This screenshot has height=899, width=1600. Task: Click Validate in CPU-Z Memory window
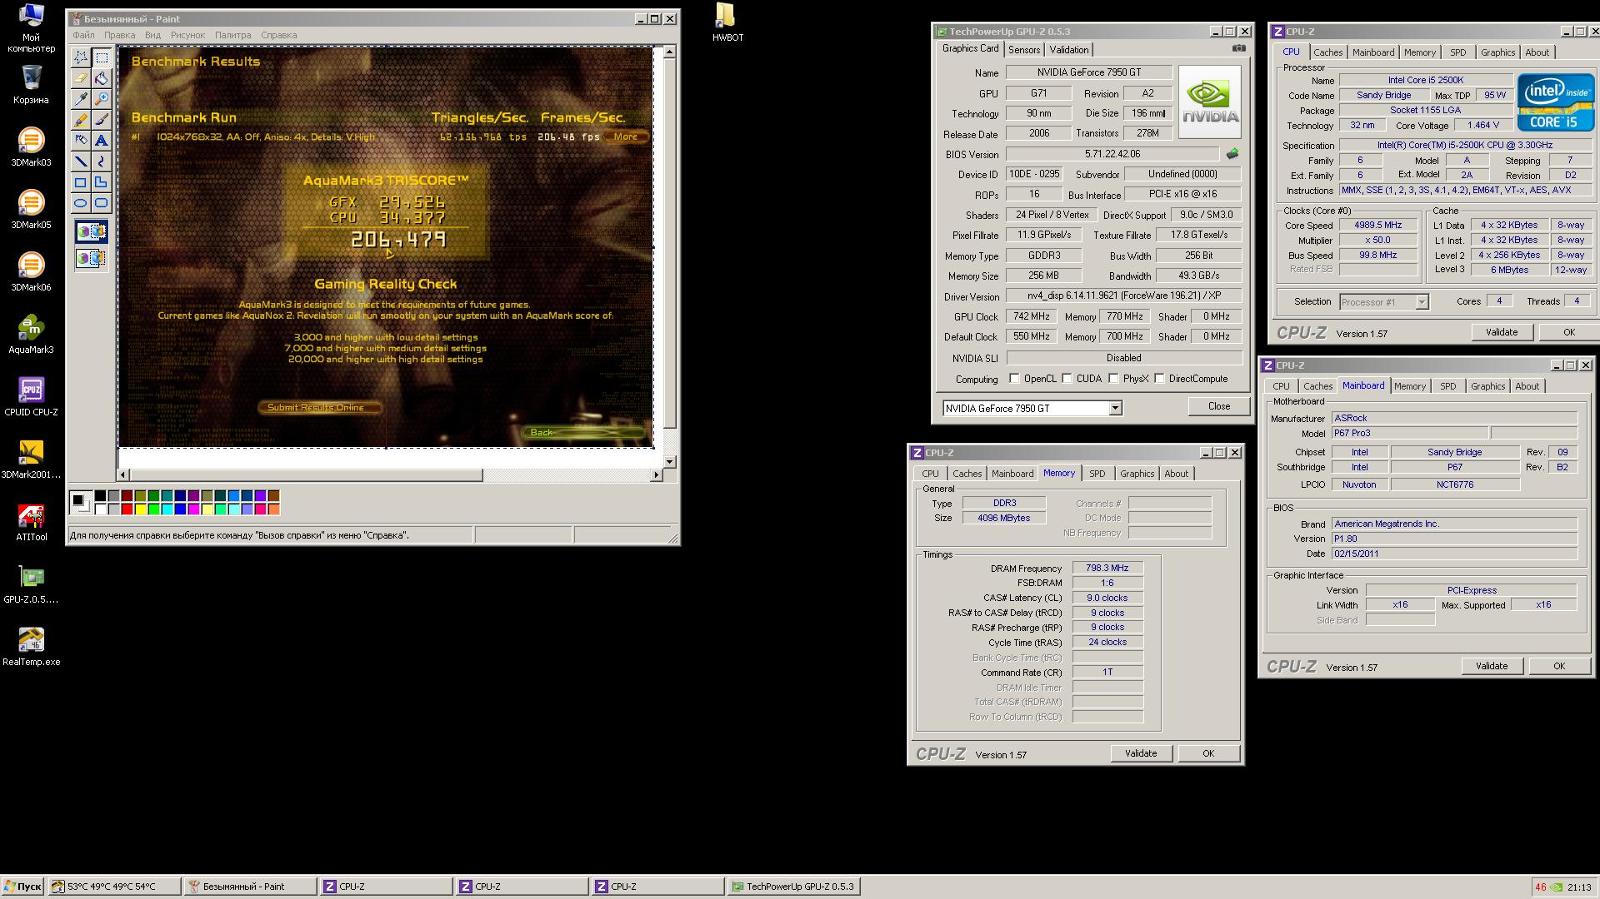(1141, 754)
